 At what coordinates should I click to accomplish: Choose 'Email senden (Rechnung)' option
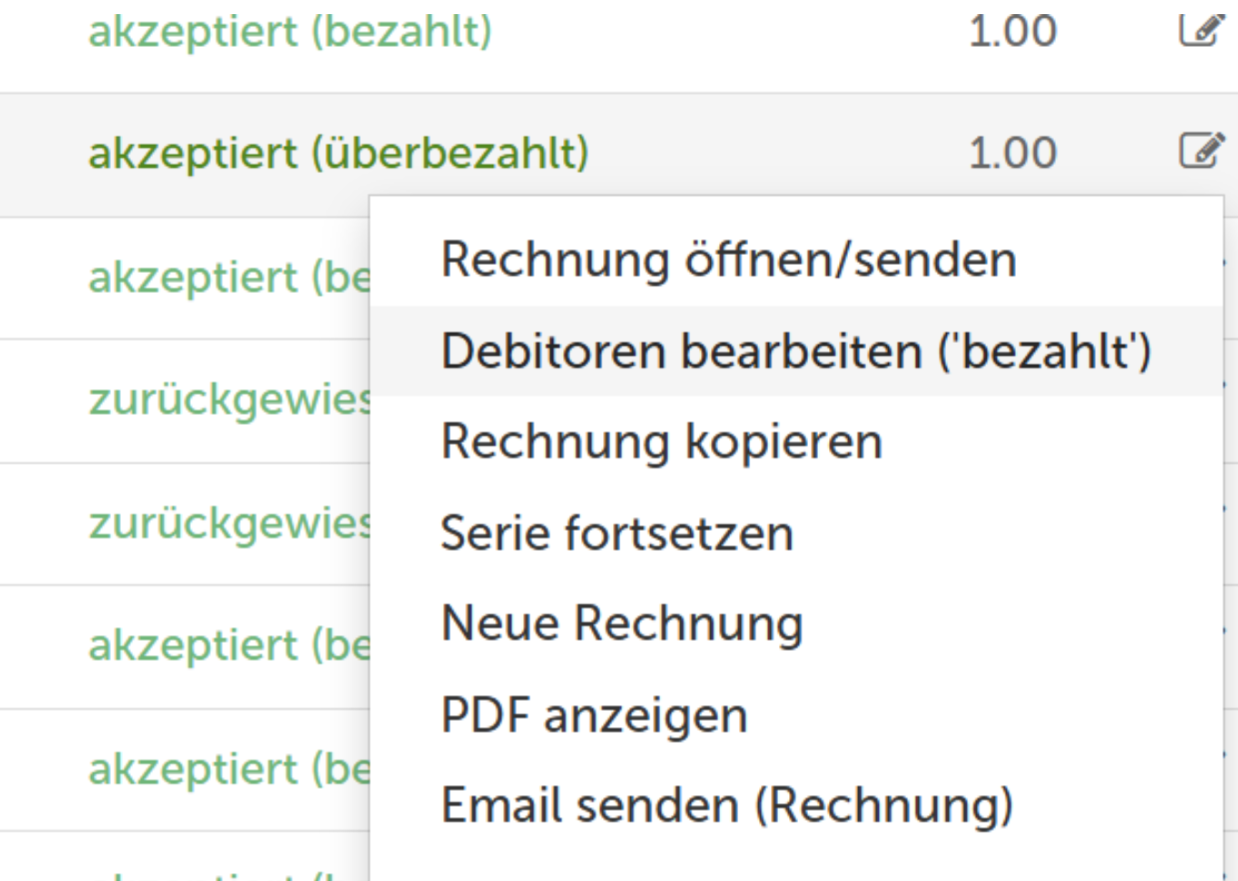tap(727, 806)
